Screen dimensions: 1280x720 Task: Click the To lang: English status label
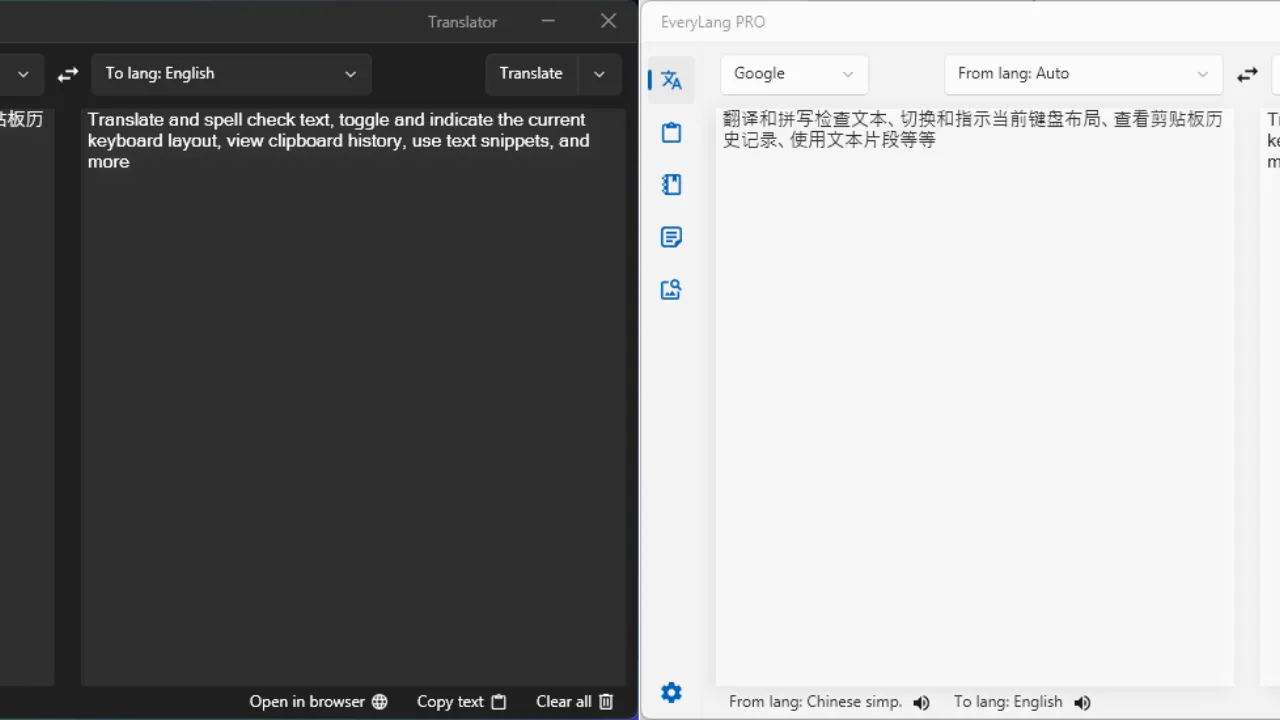point(1008,702)
